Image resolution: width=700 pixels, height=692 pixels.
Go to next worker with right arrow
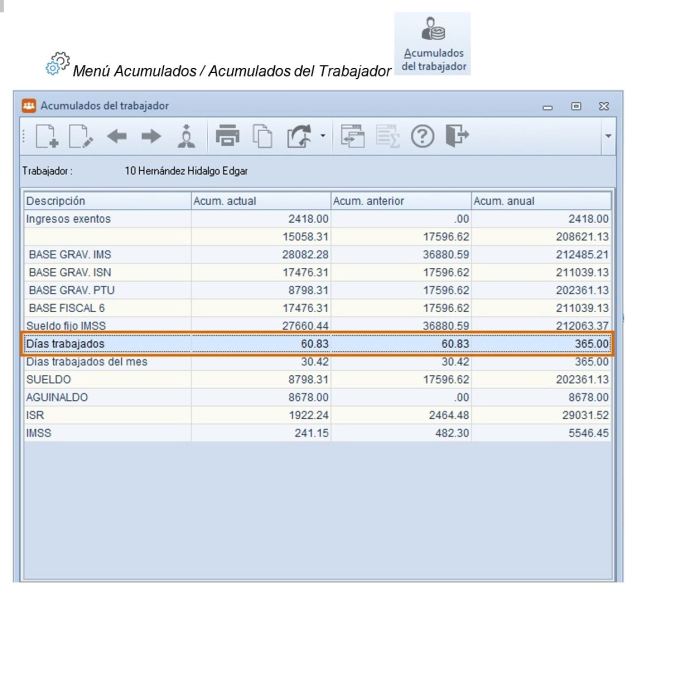[x=150, y=136]
